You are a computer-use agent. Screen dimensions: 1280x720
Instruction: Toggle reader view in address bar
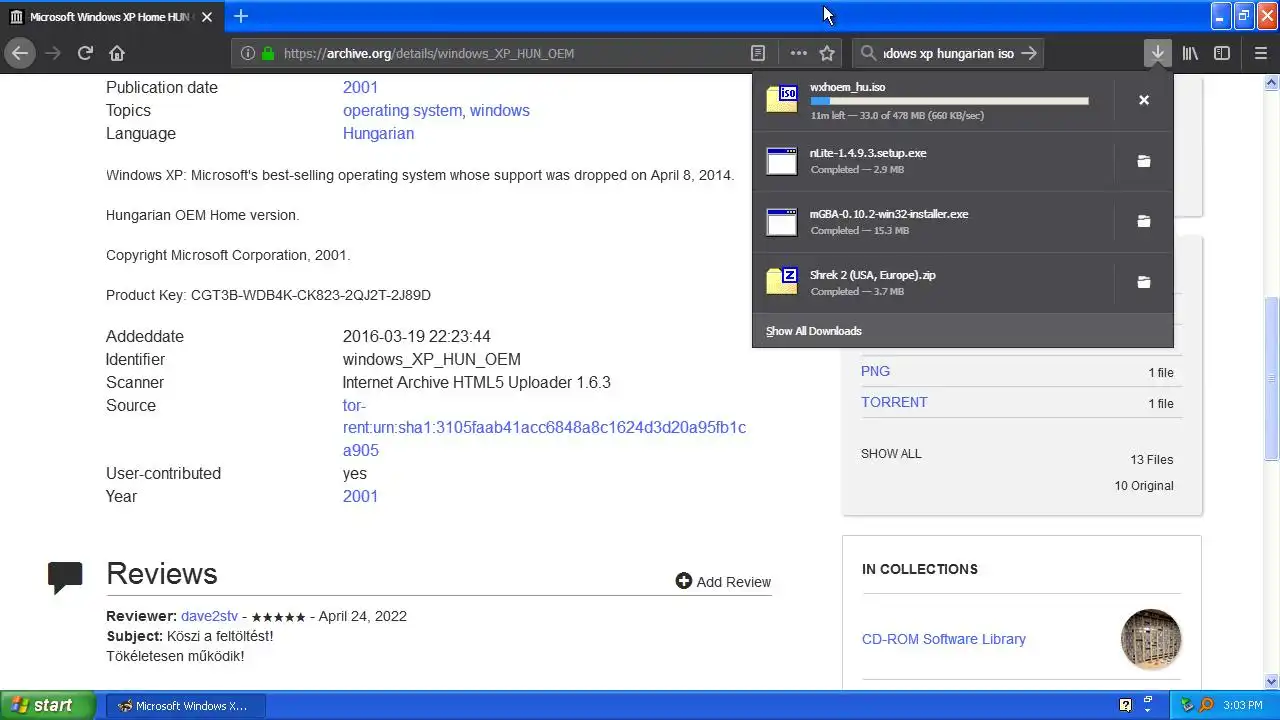(x=758, y=53)
